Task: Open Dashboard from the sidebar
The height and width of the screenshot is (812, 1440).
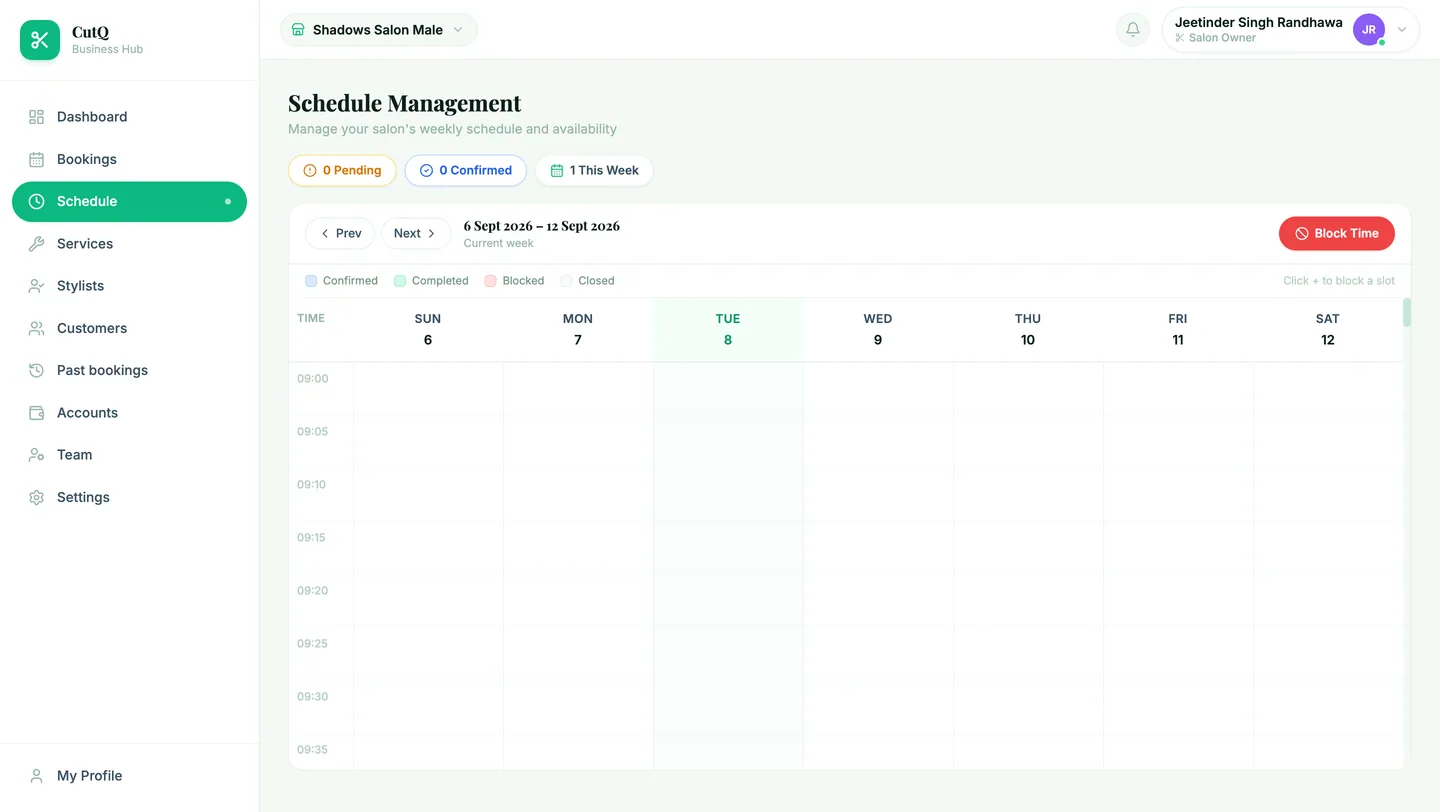Action: coord(129,117)
